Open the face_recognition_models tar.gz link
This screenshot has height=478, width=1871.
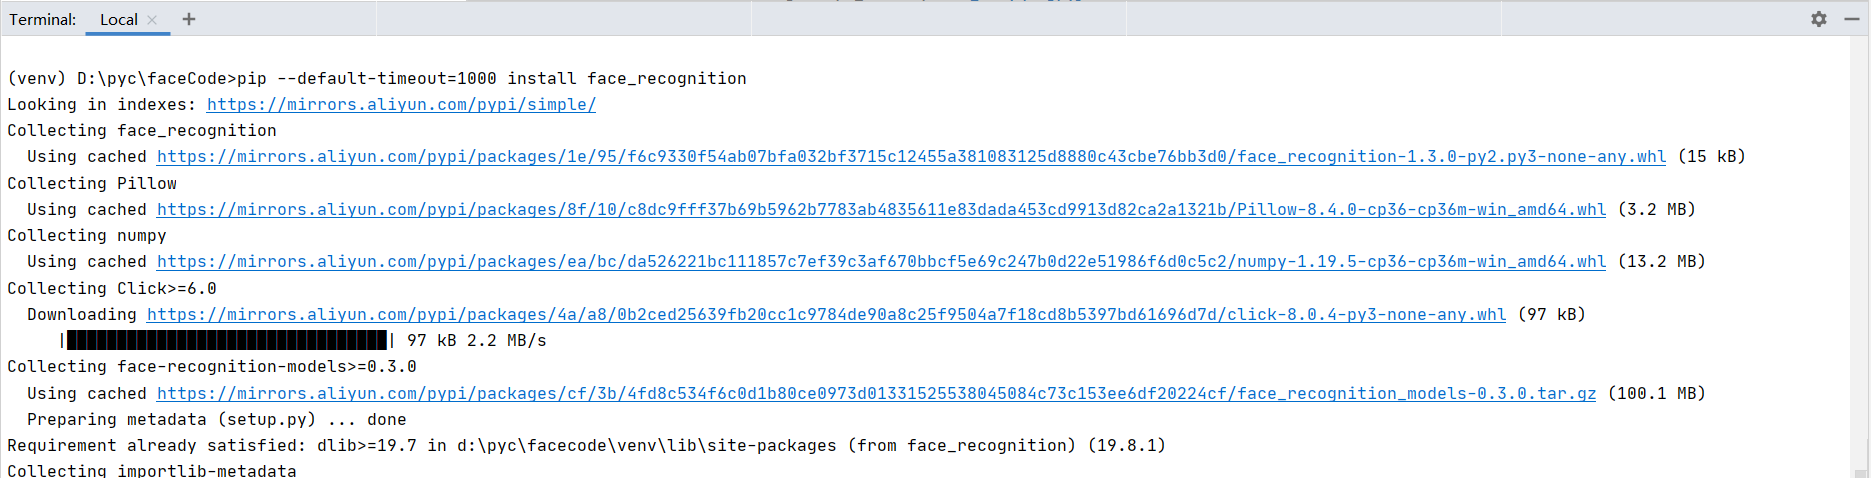[876, 394]
